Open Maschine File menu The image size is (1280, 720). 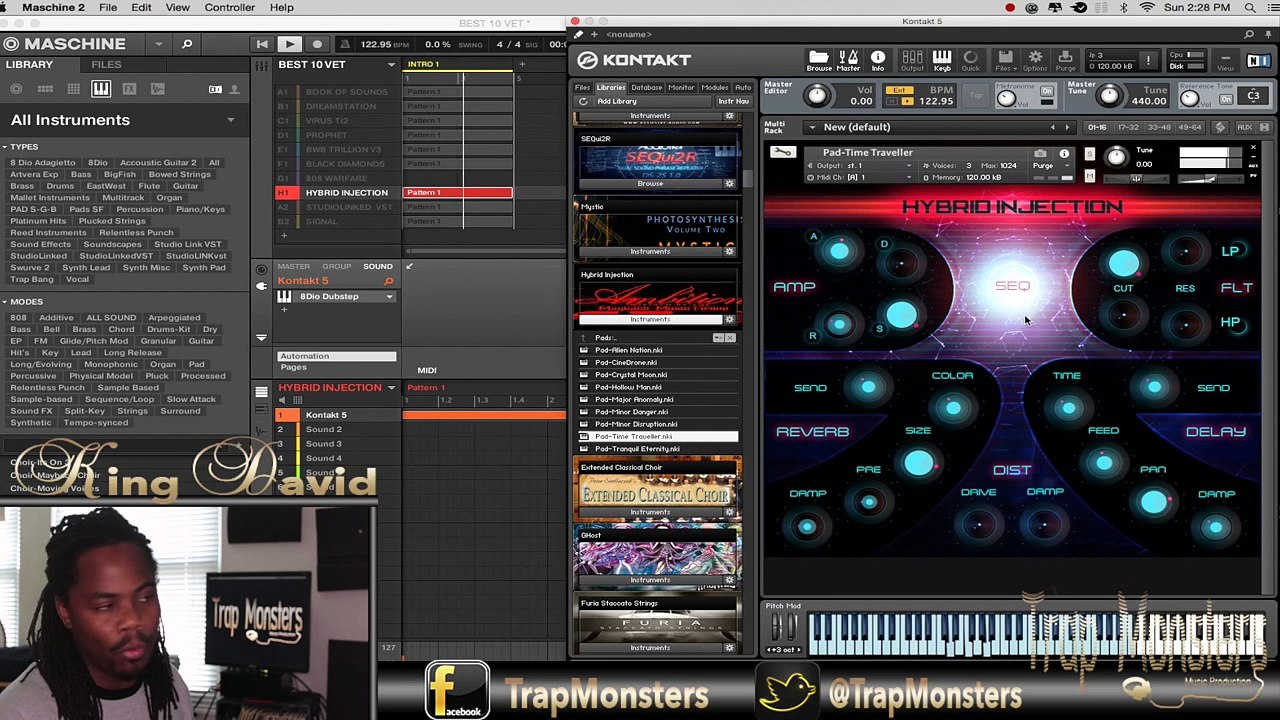tap(107, 7)
